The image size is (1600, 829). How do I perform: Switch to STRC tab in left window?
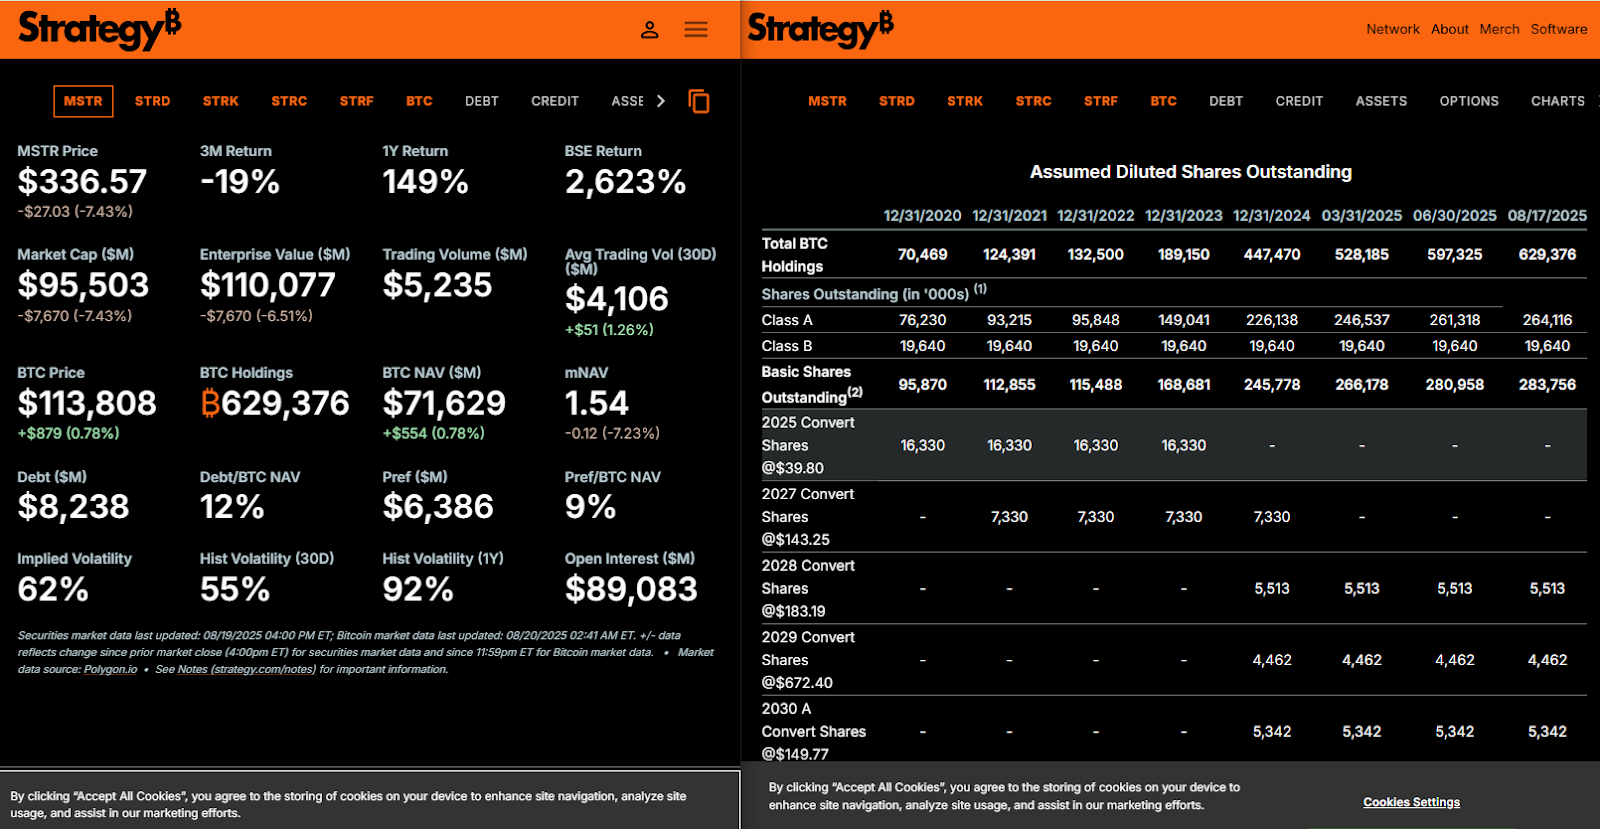(289, 101)
